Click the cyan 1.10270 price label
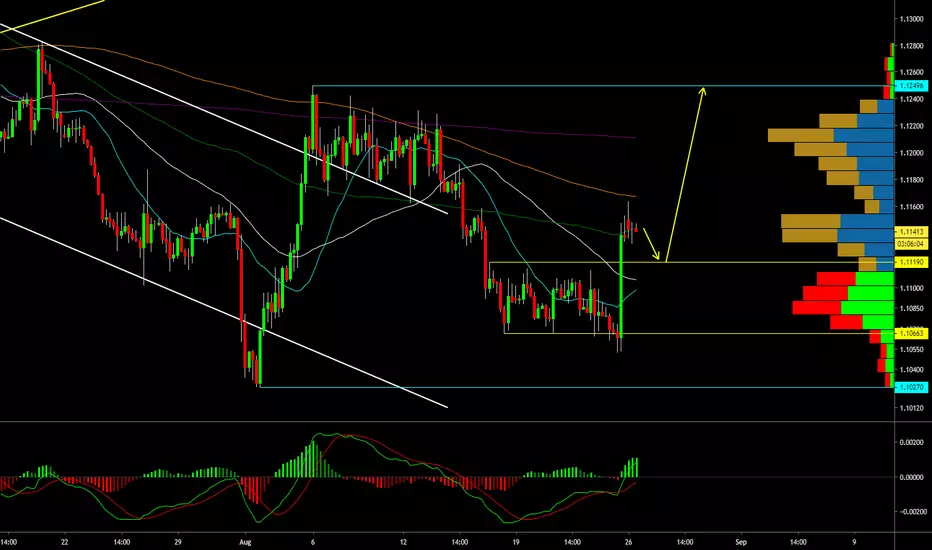932x550 pixels. (x=911, y=387)
